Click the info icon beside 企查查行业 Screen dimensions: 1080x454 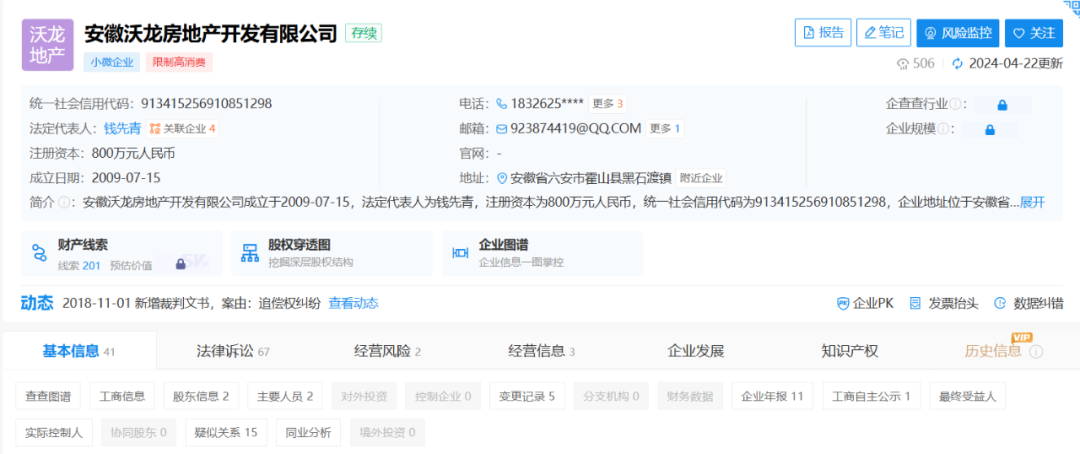pos(955,105)
